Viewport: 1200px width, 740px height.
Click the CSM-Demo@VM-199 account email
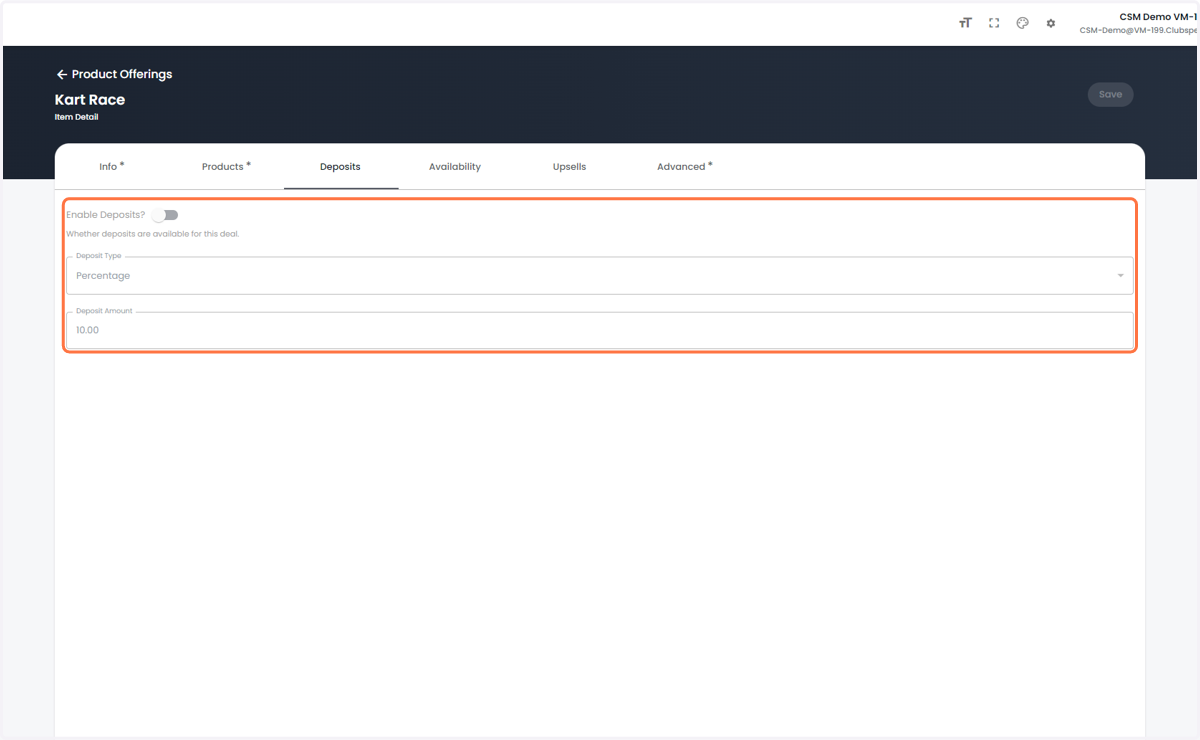(1138, 31)
